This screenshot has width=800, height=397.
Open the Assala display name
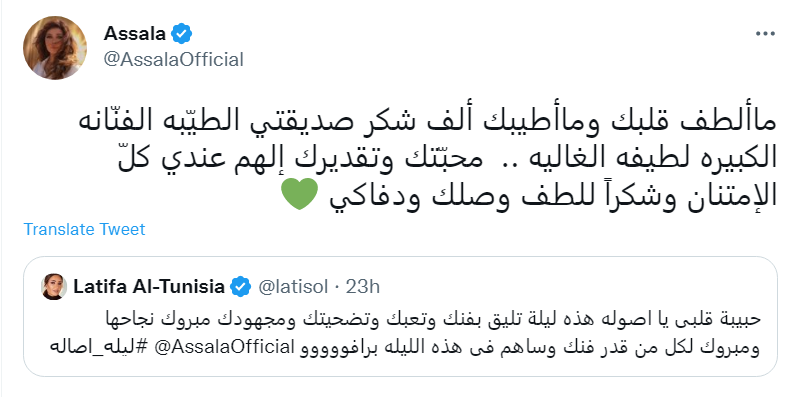tap(135, 34)
